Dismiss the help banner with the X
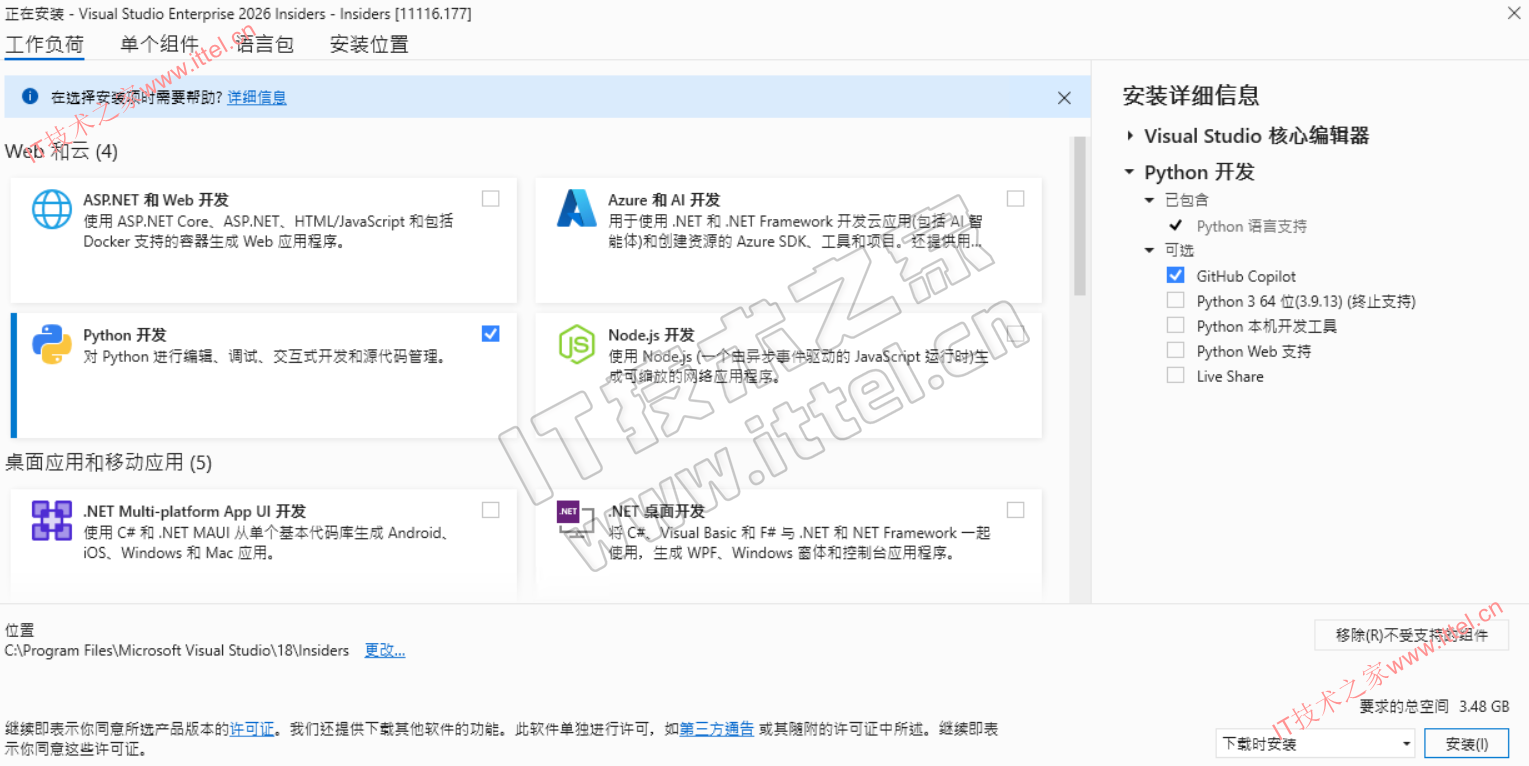Viewport: 1529px width, 766px height. click(1064, 98)
